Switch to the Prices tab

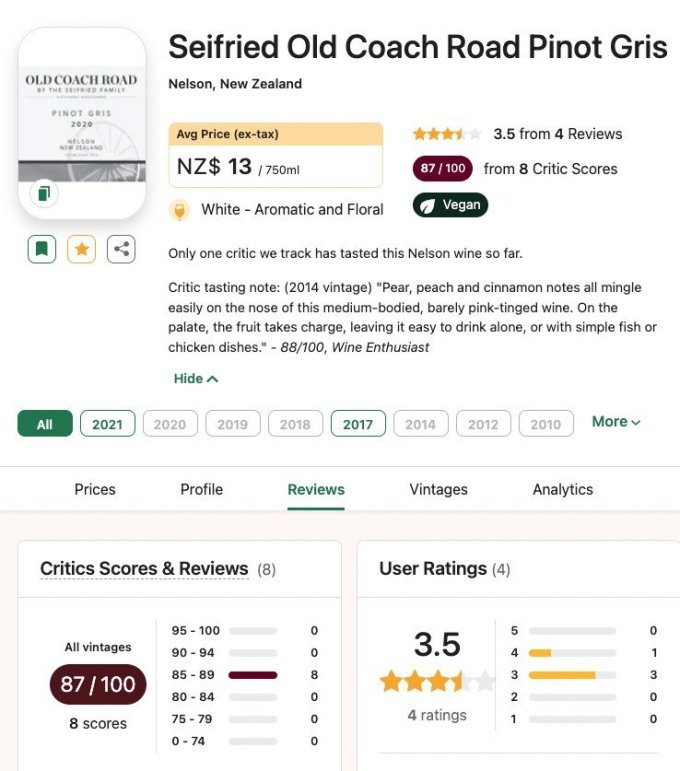click(x=95, y=490)
